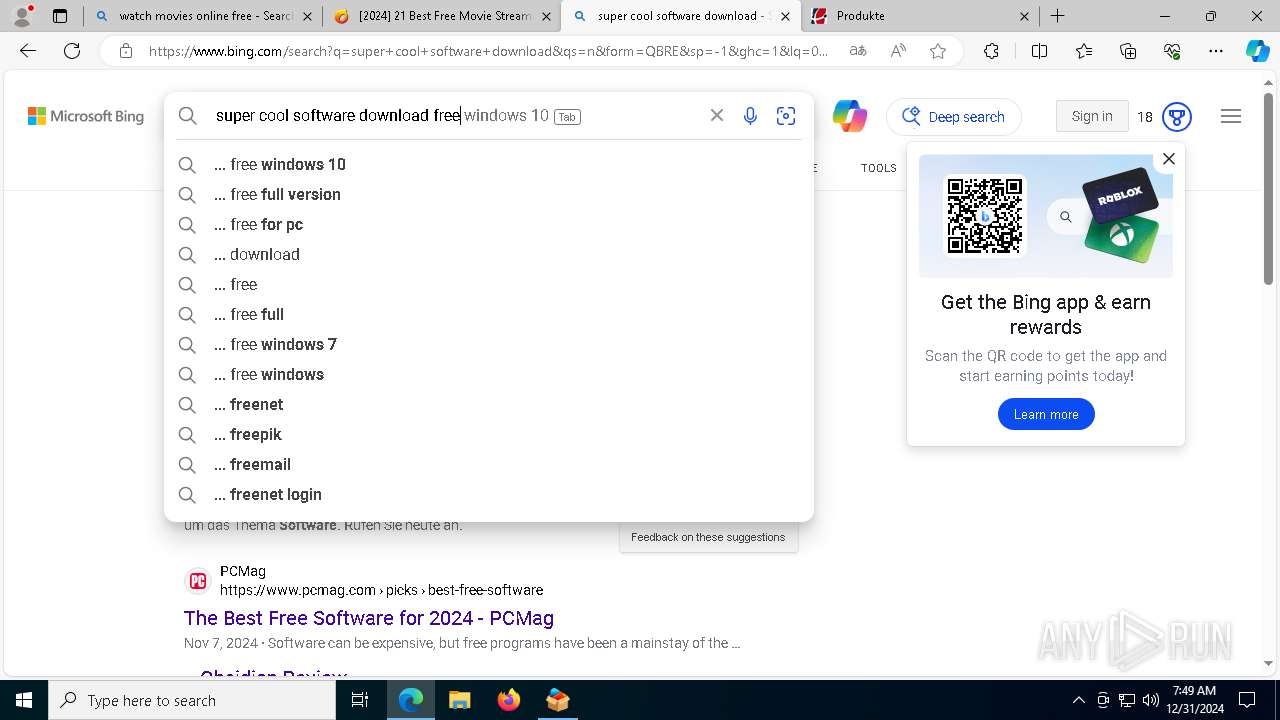1280x720 pixels.
Task: Open the Rewards trophy icon
Action: click(x=1177, y=117)
